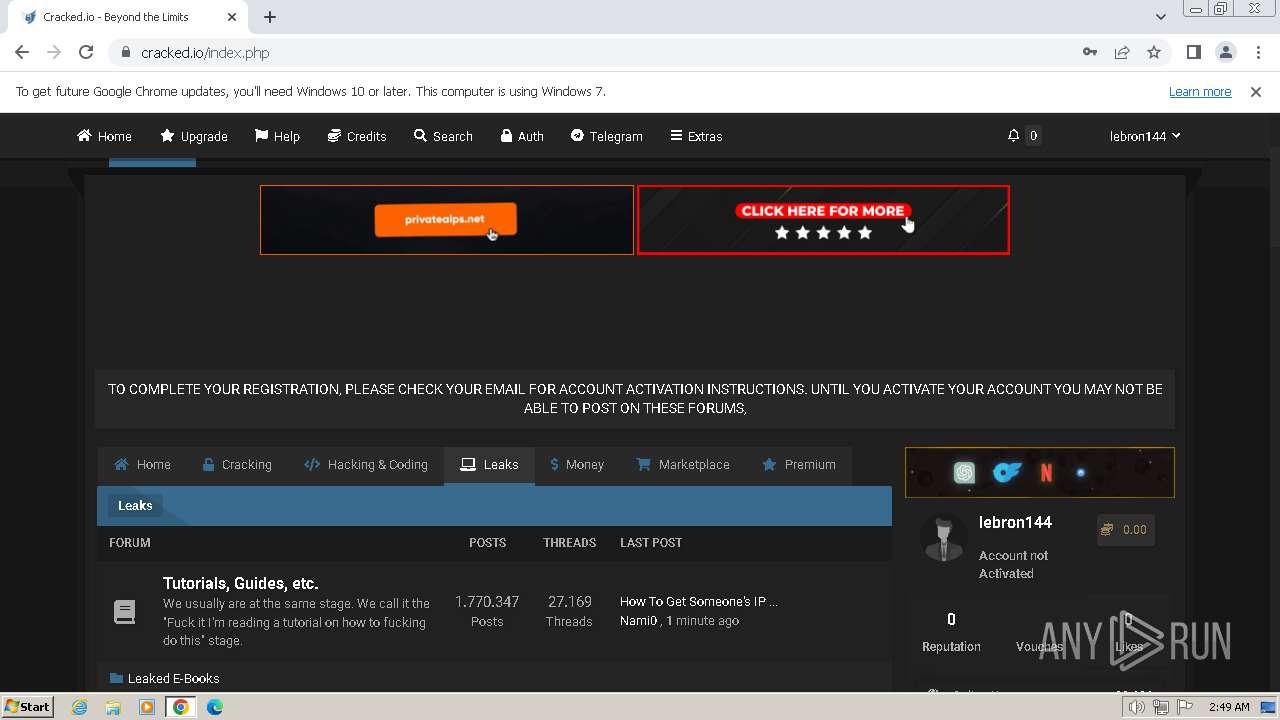Click the privatealps.net banner ad

pyautogui.click(x=447, y=220)
